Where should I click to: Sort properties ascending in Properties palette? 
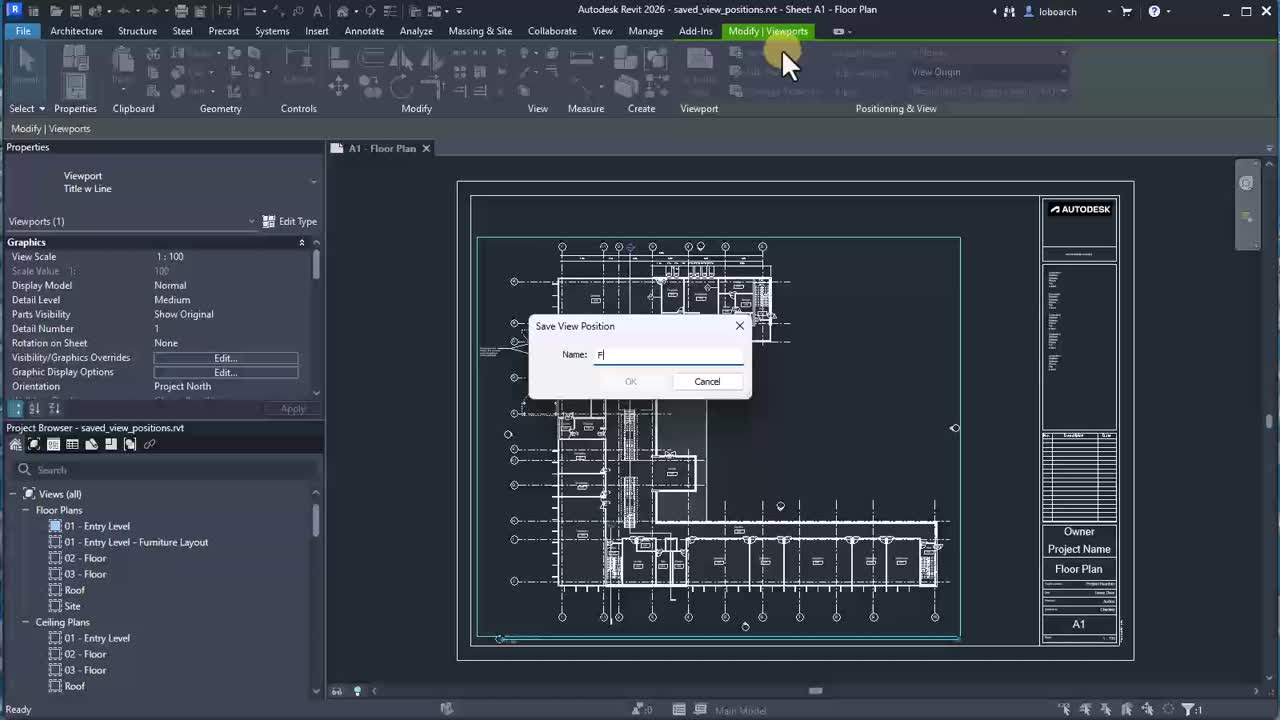34,408
